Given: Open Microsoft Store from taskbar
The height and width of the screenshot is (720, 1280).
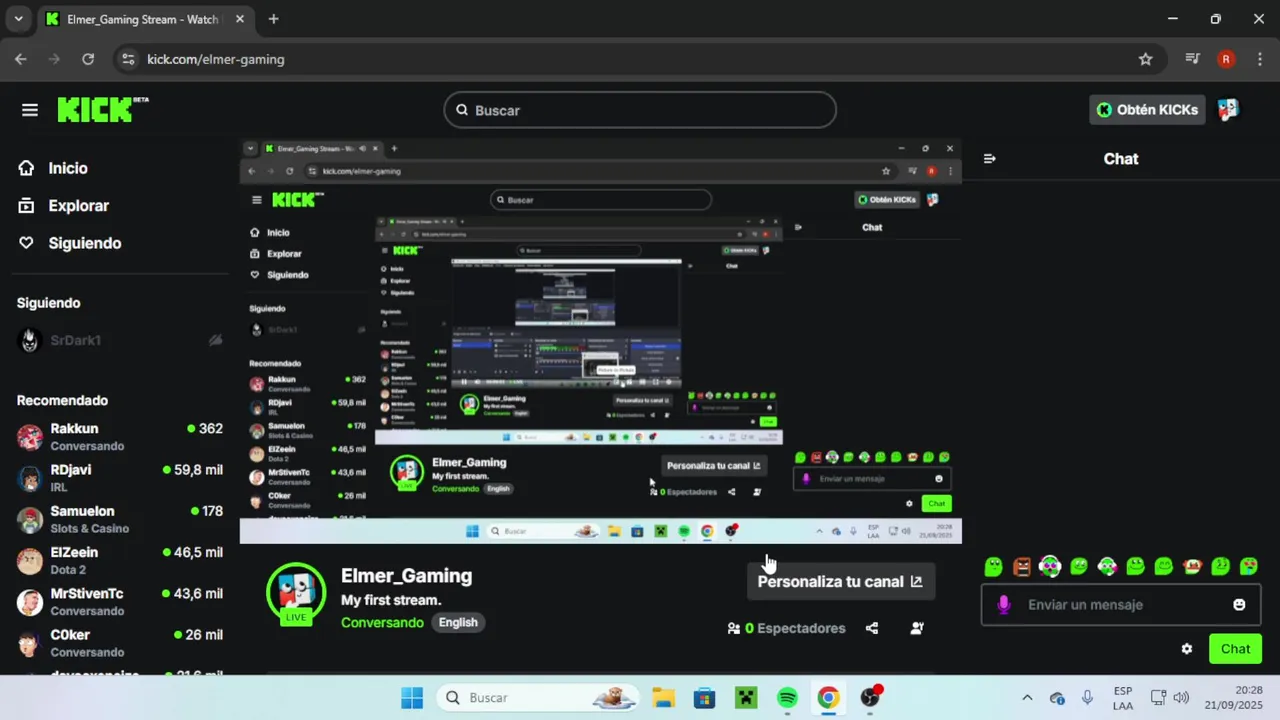Looking at the screenshot, I should coord(705,698).
